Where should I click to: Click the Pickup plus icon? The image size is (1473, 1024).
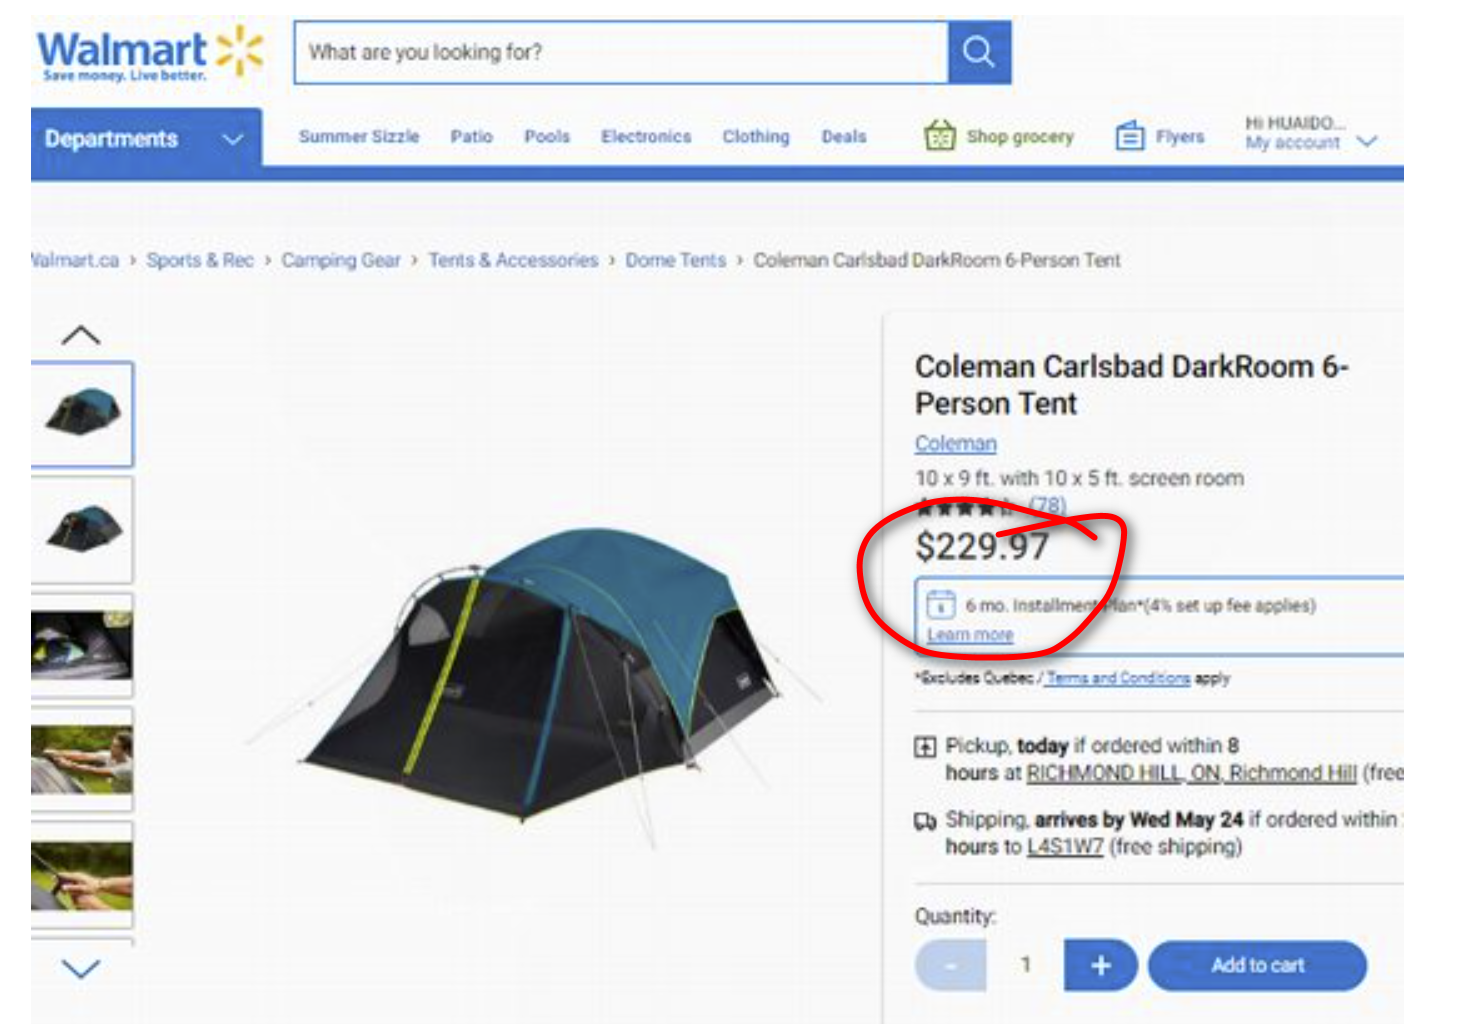(x=925, y=746)
